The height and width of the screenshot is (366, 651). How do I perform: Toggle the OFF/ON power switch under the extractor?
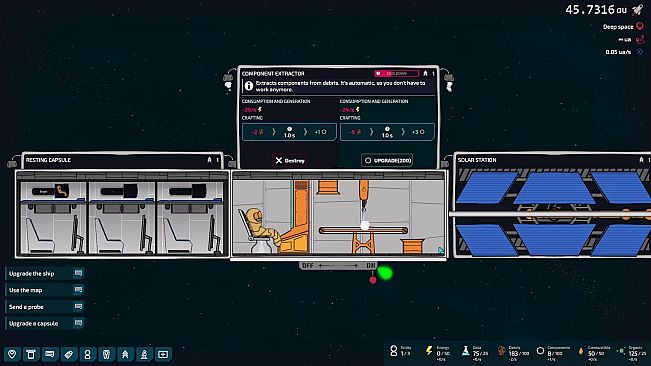pyautogui.click(x=338, y=266)
